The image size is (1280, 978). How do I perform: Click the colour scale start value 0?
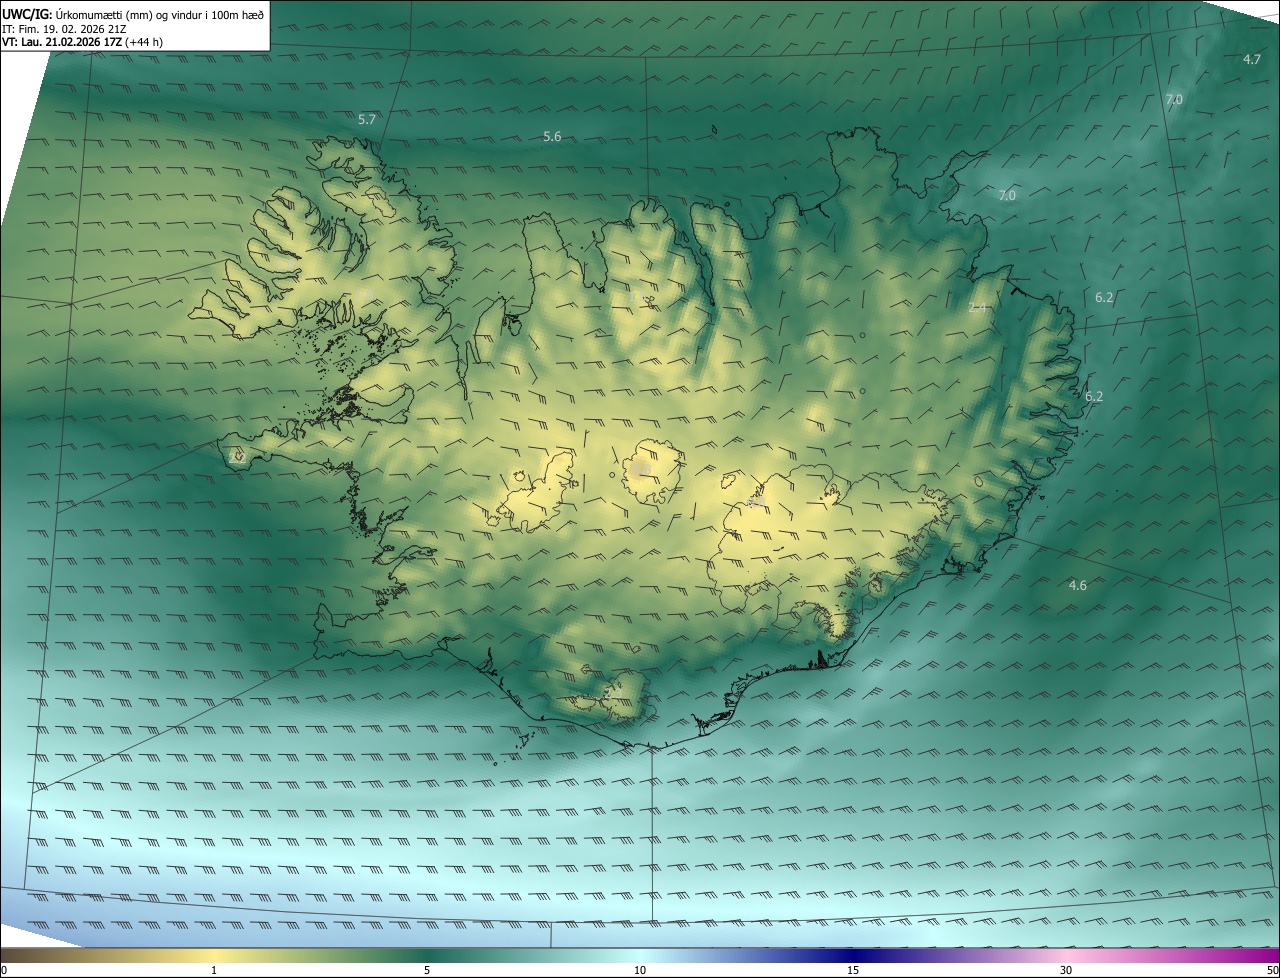point(4,970)
